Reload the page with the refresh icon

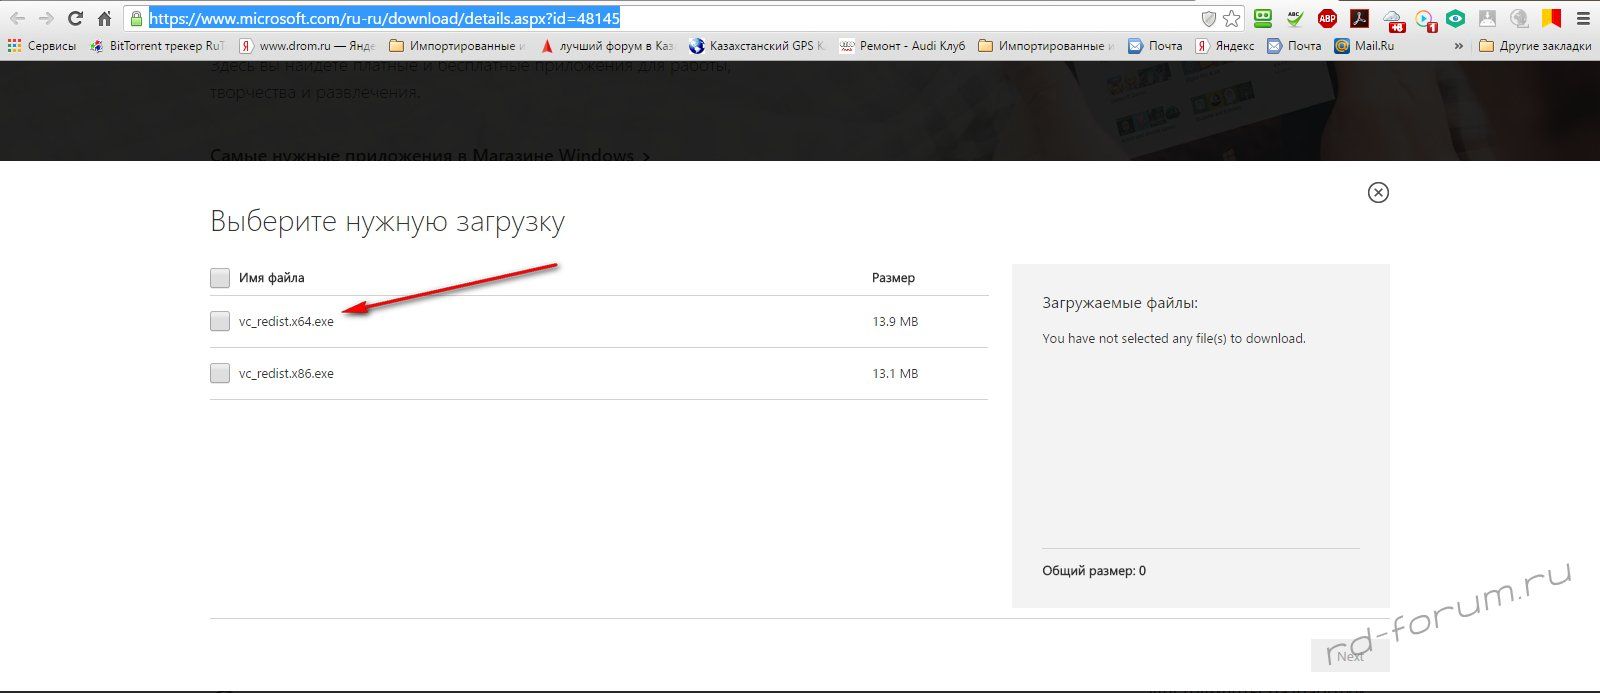75,18
